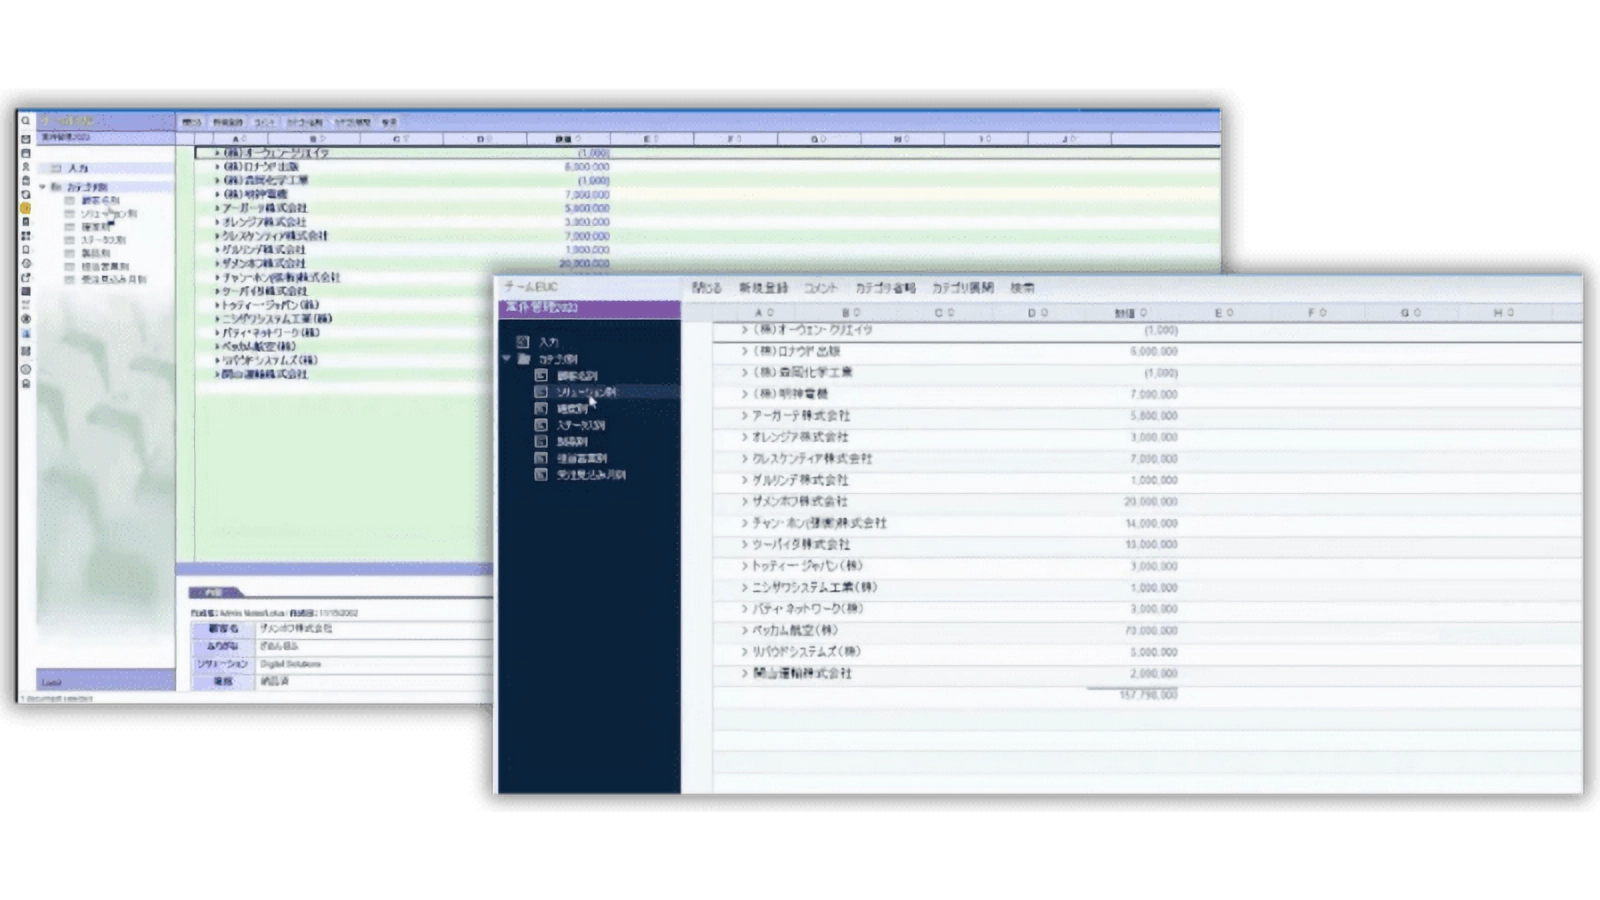Expand アーガーテ株式会社 row in front window
1600x900 pixels.
pos(744,415)
